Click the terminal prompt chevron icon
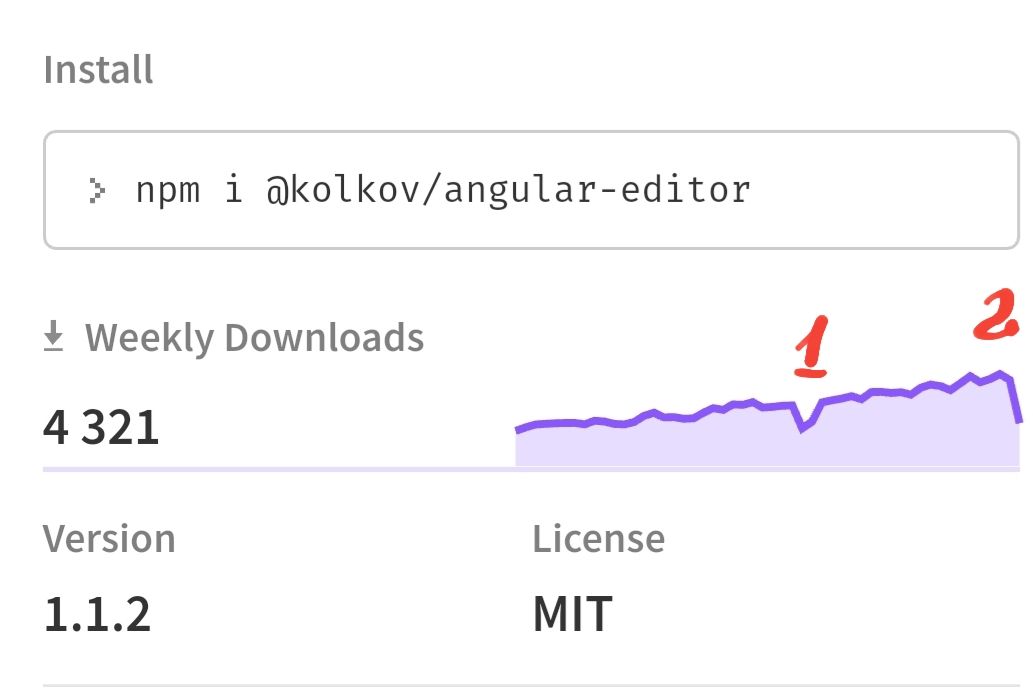This screenshot has width=1033, height=691. click(96, 189)
